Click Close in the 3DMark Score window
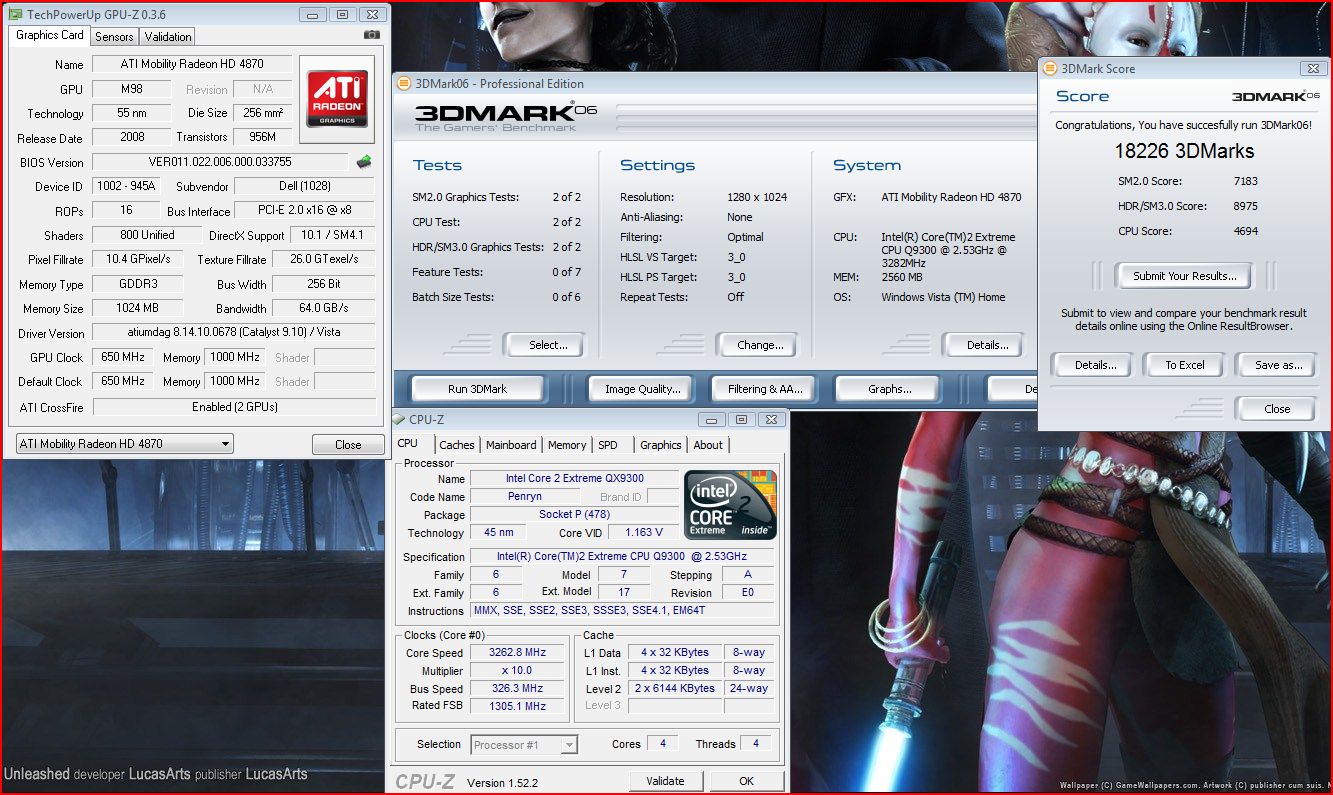This screenshot has width=1333, height=795. 1277,409
